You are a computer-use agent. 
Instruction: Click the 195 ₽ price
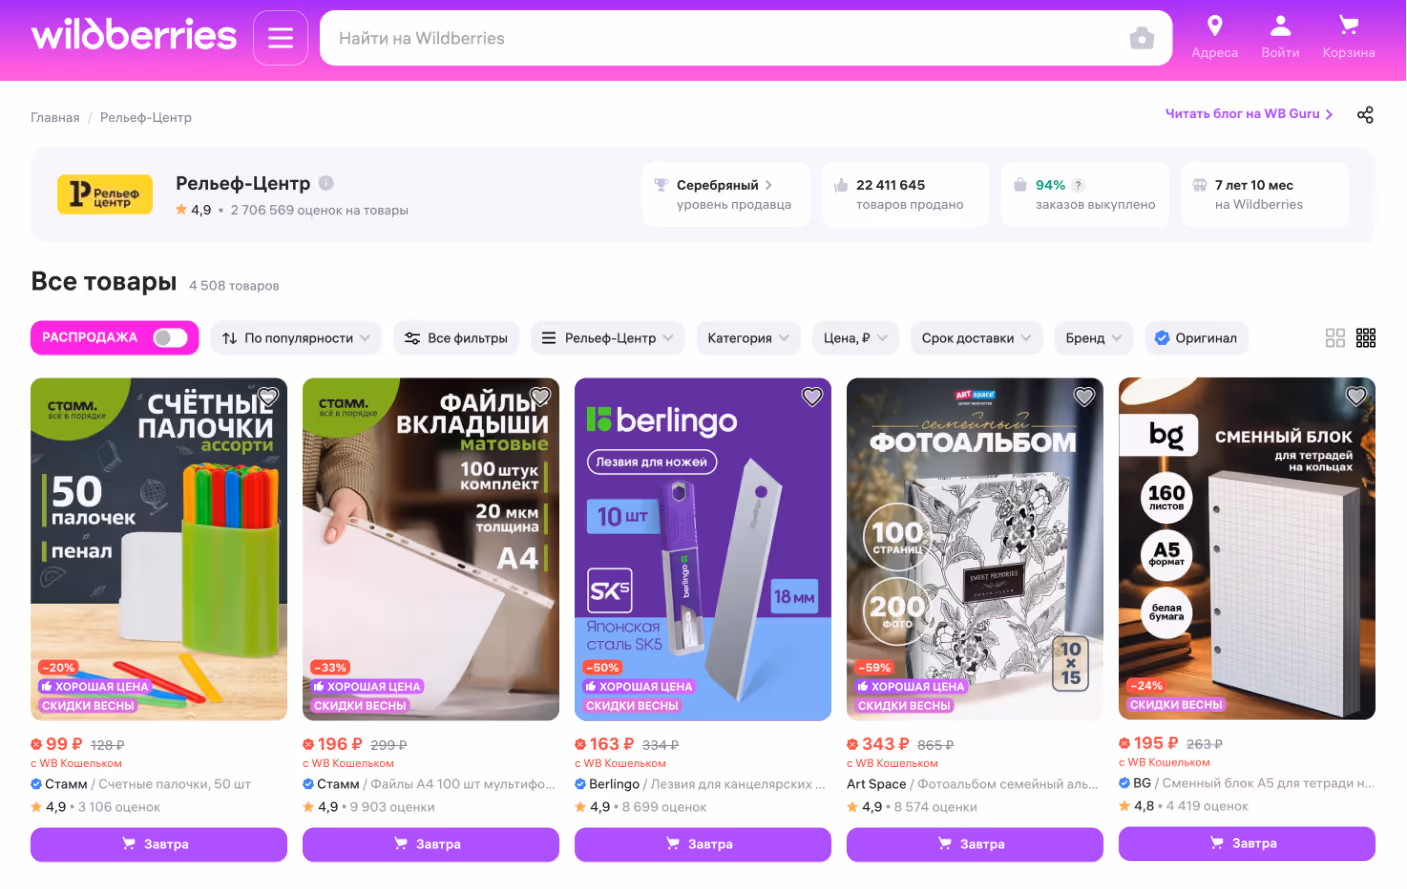point(1156,743)
